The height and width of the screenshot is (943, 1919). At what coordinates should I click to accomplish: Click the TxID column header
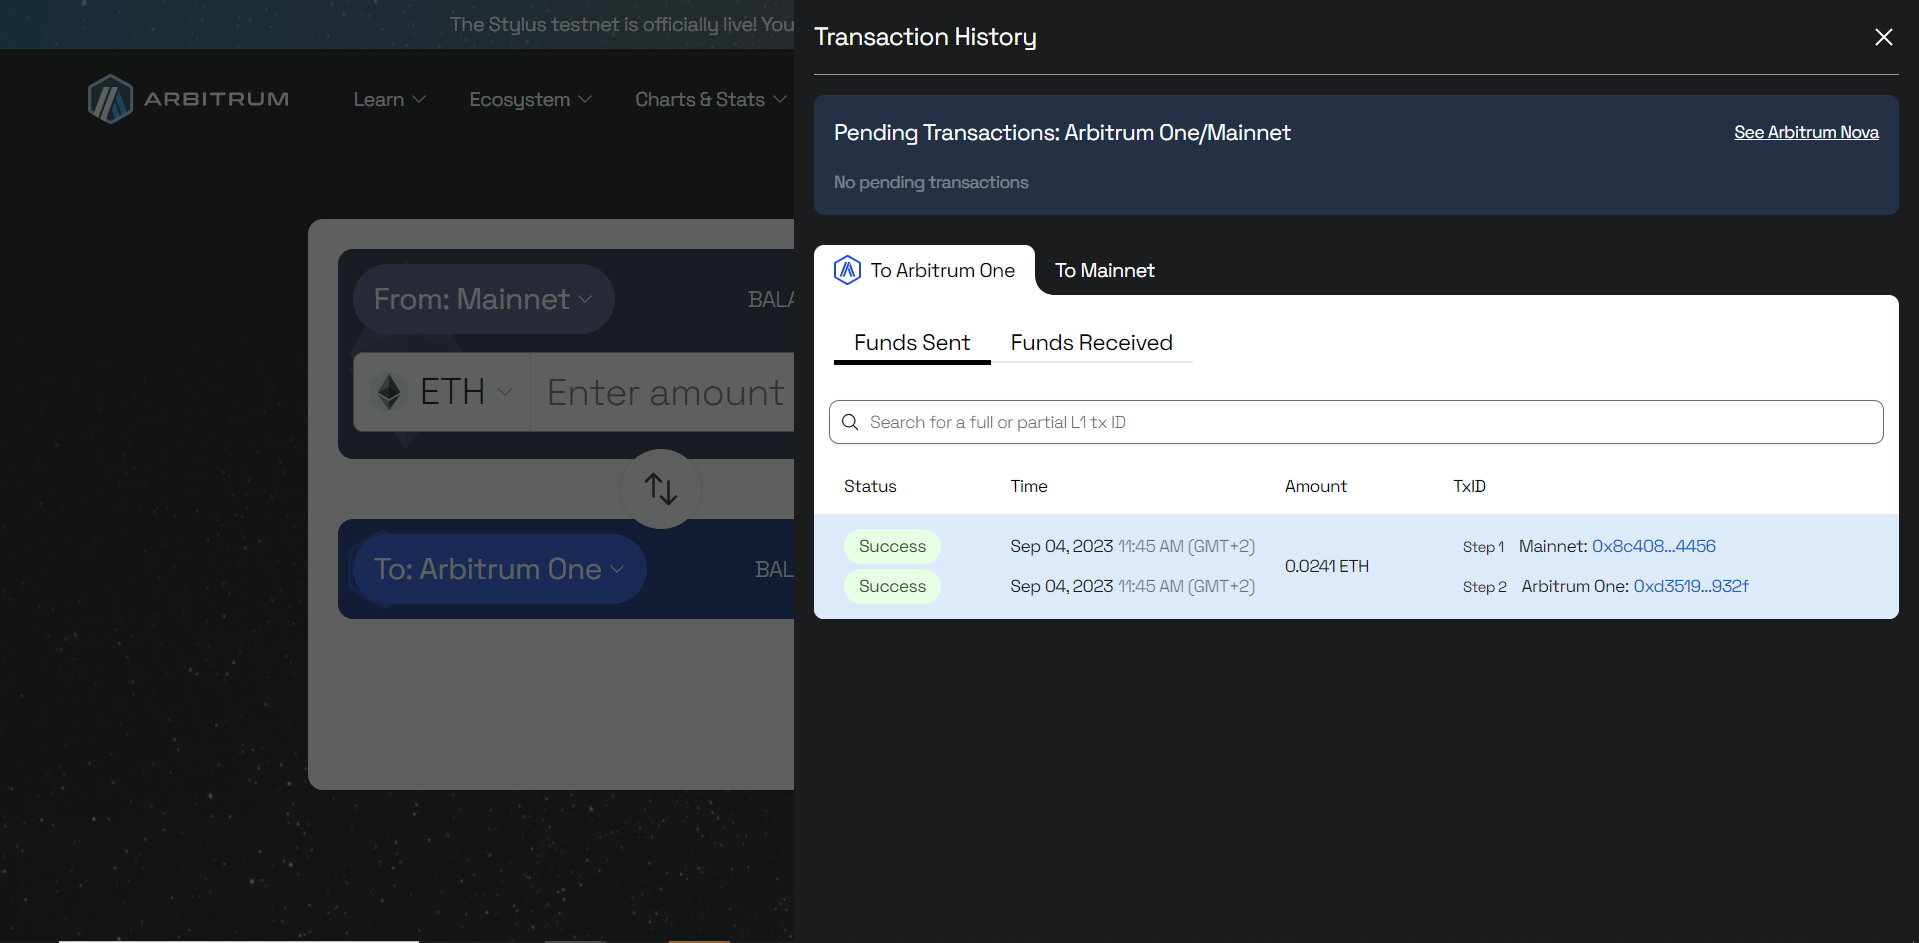point(1469,486)
